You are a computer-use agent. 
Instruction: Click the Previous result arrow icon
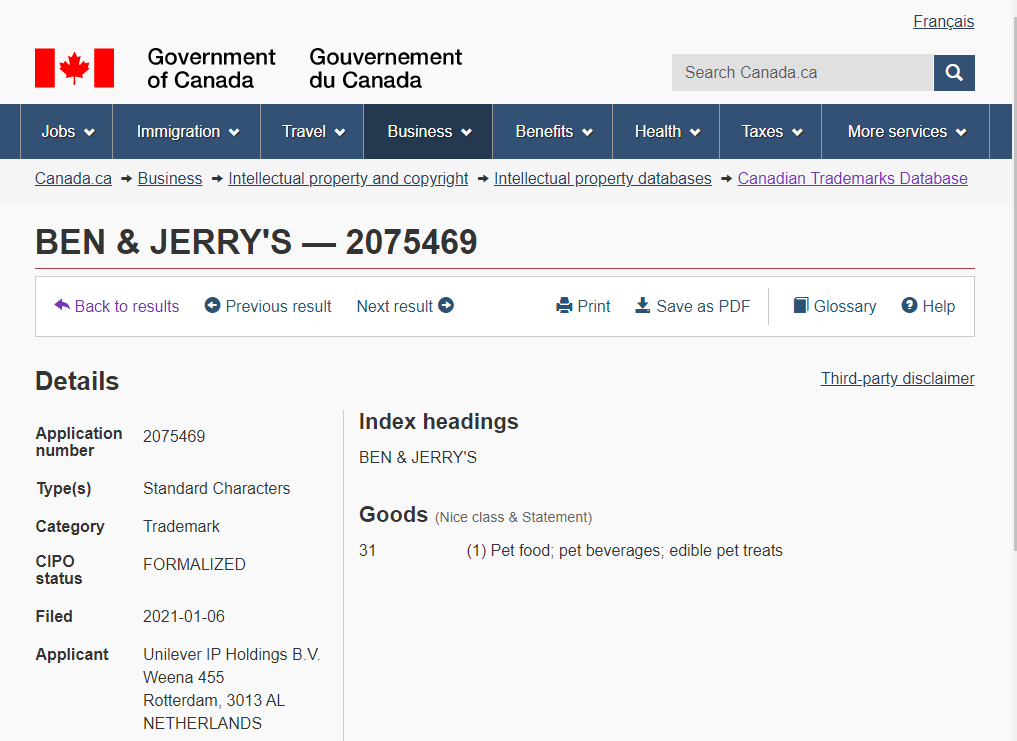[x=212, y=305]
